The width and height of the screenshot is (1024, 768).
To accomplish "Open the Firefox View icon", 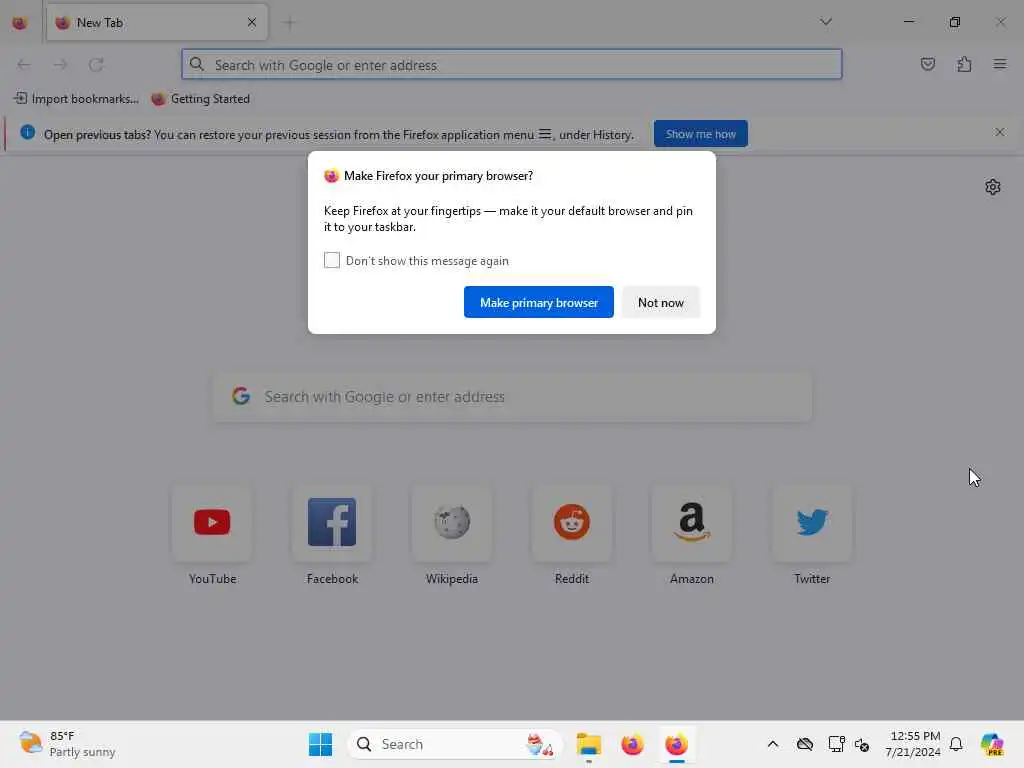I will 20,23.
